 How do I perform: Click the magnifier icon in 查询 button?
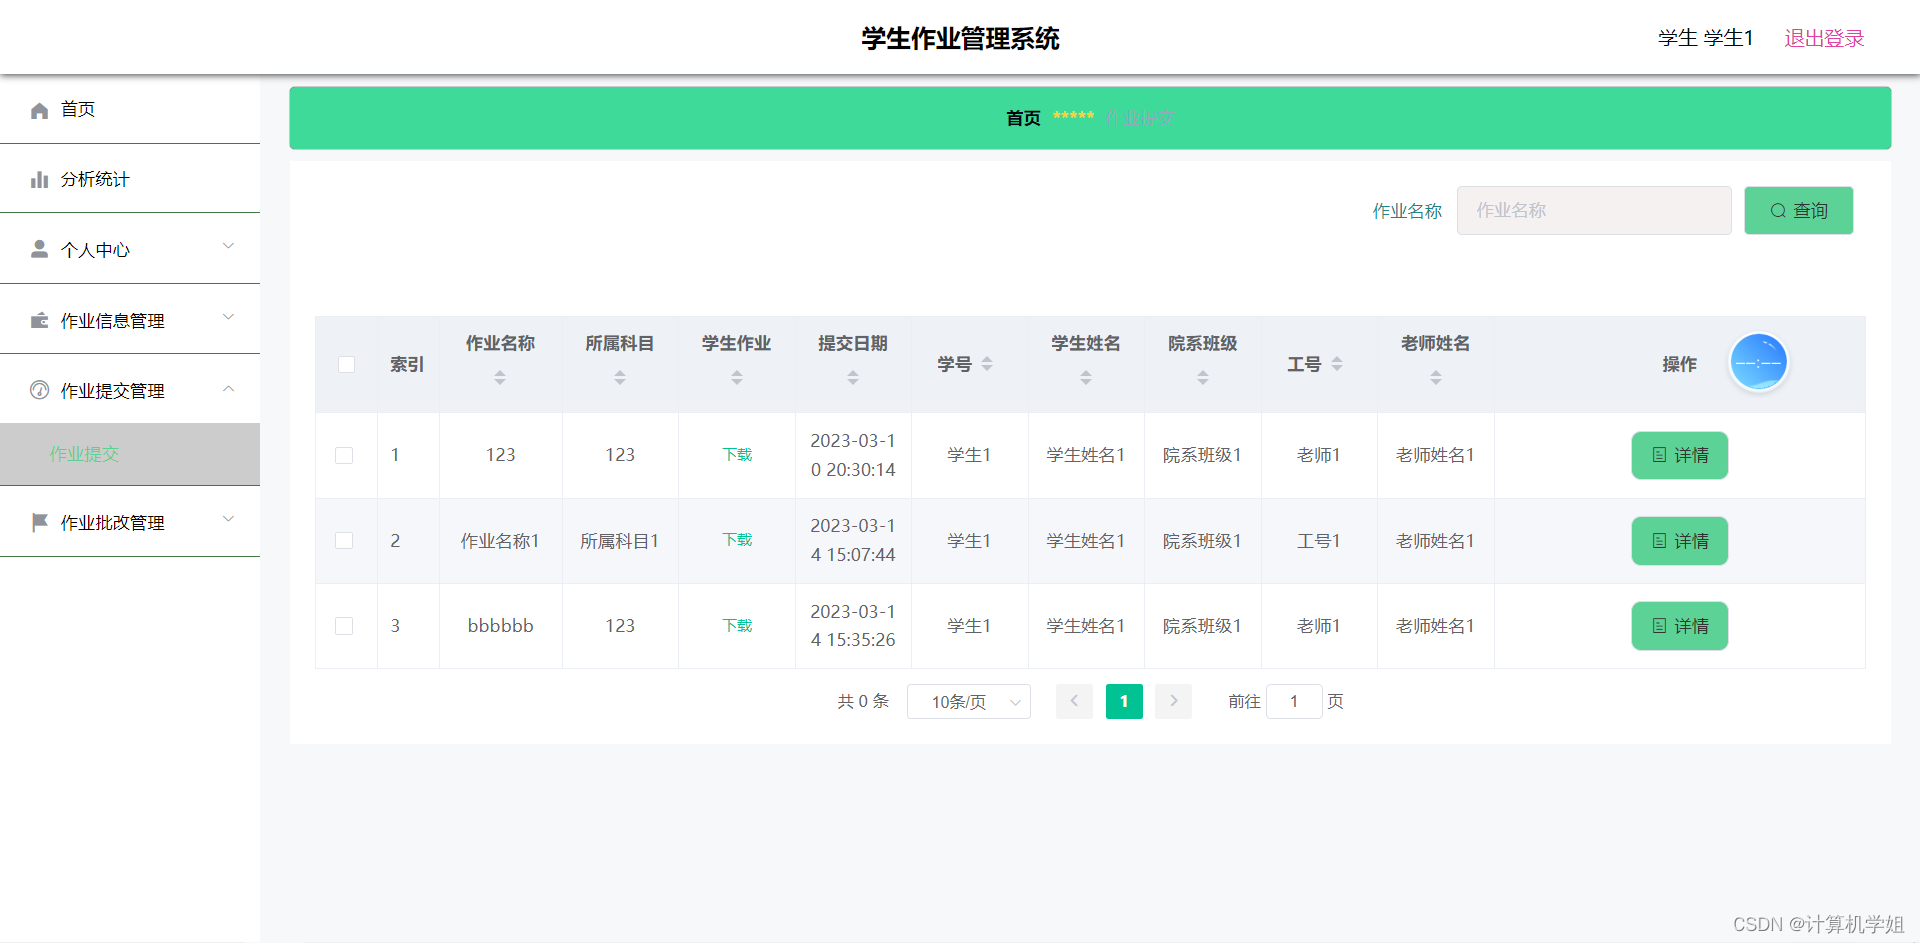[1778, 211]
